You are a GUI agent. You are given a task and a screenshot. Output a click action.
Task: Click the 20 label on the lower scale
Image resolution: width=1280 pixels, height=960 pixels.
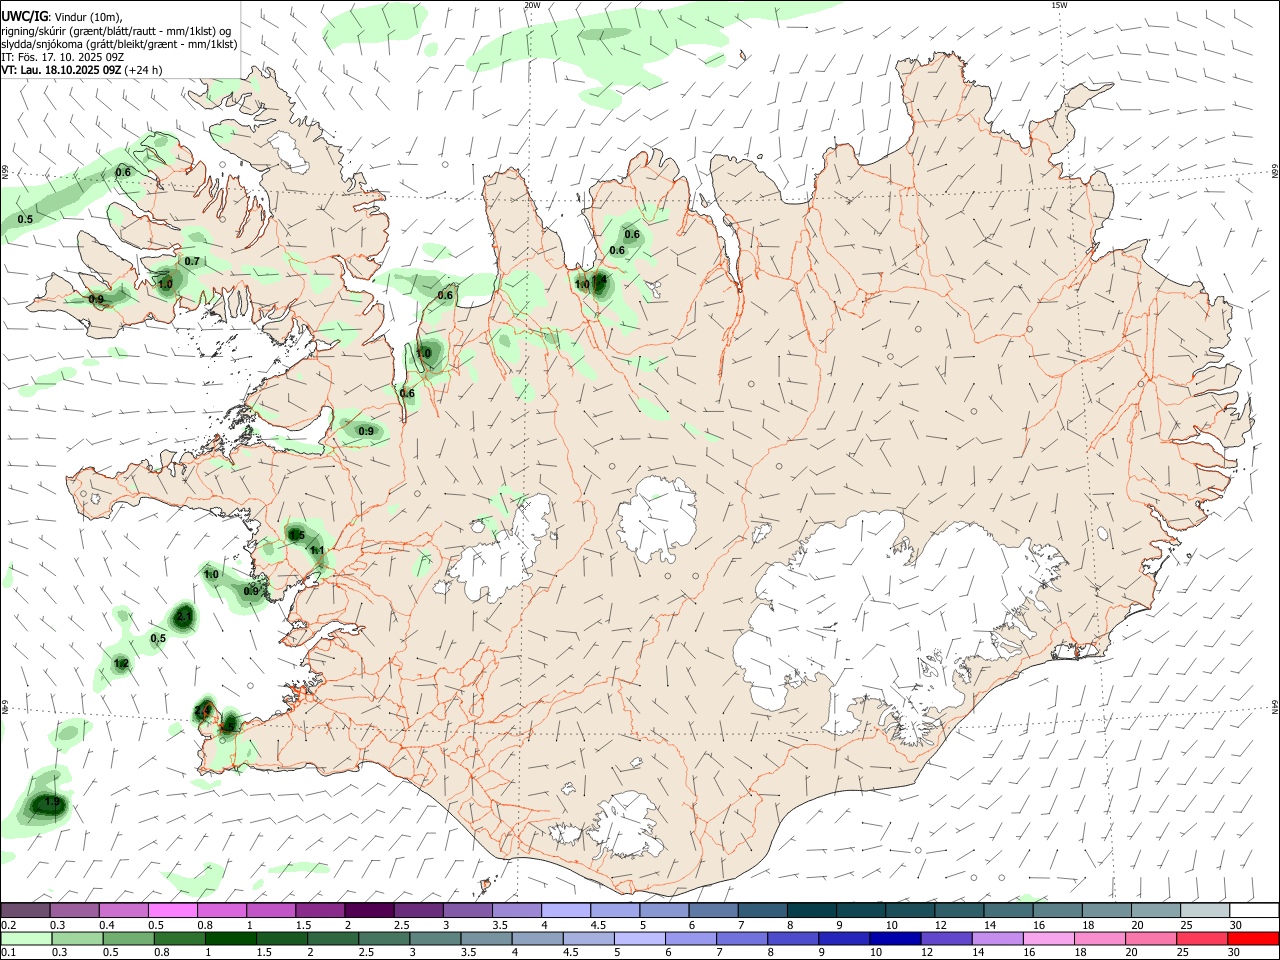pos(1131,953)
